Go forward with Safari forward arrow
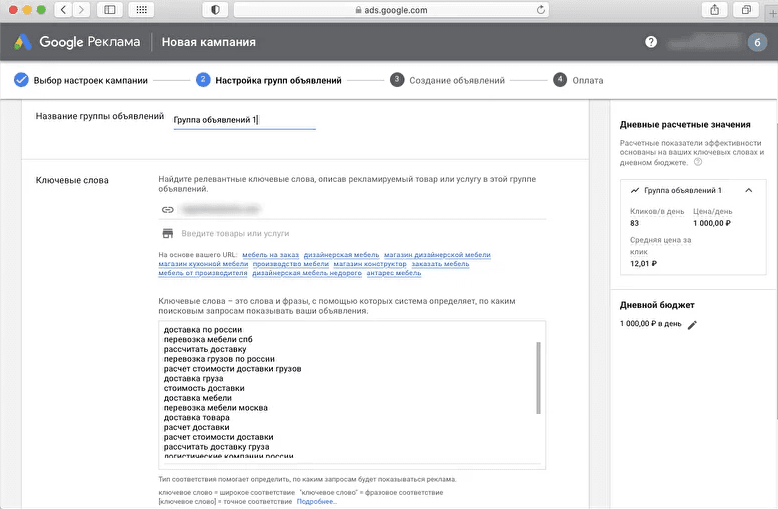778x509 pixels. point(81,10)
